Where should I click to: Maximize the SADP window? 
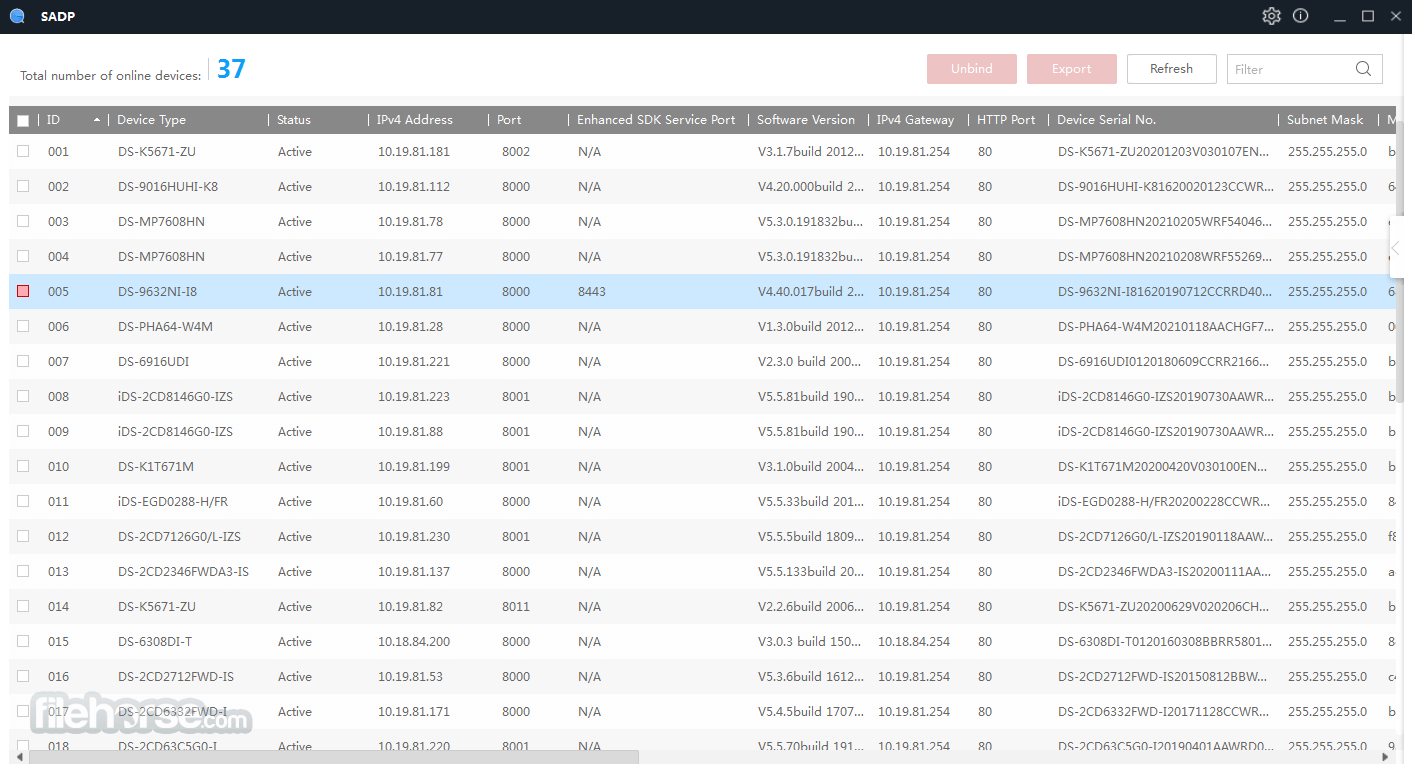pos(1368,16)
